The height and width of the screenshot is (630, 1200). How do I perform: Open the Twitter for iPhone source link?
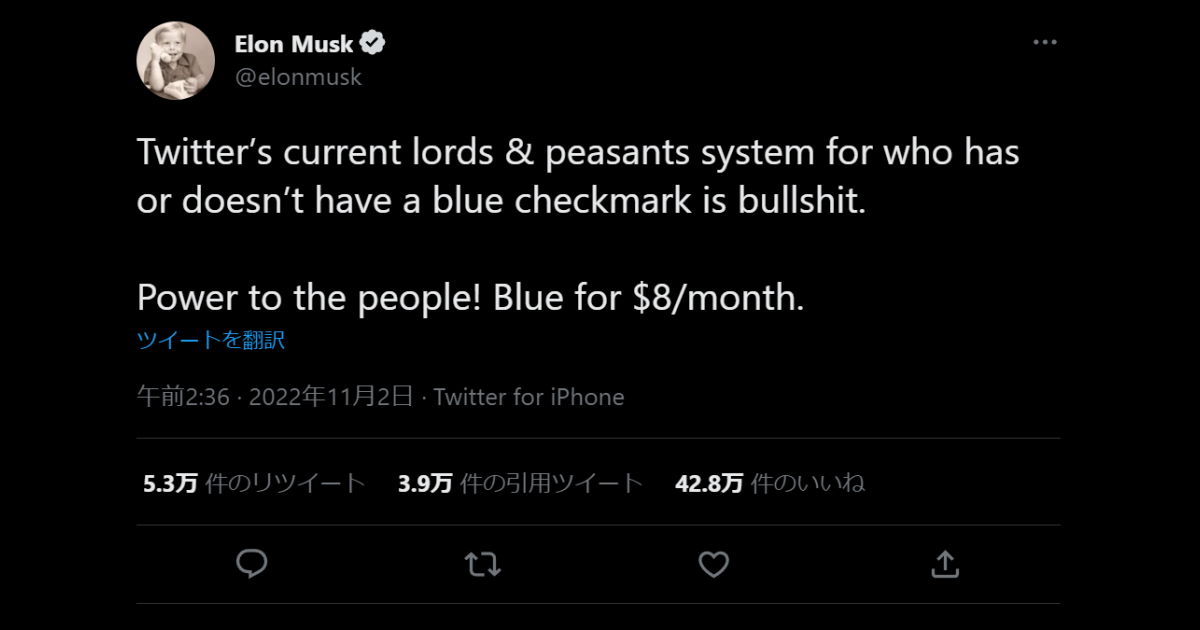point(529,397)
